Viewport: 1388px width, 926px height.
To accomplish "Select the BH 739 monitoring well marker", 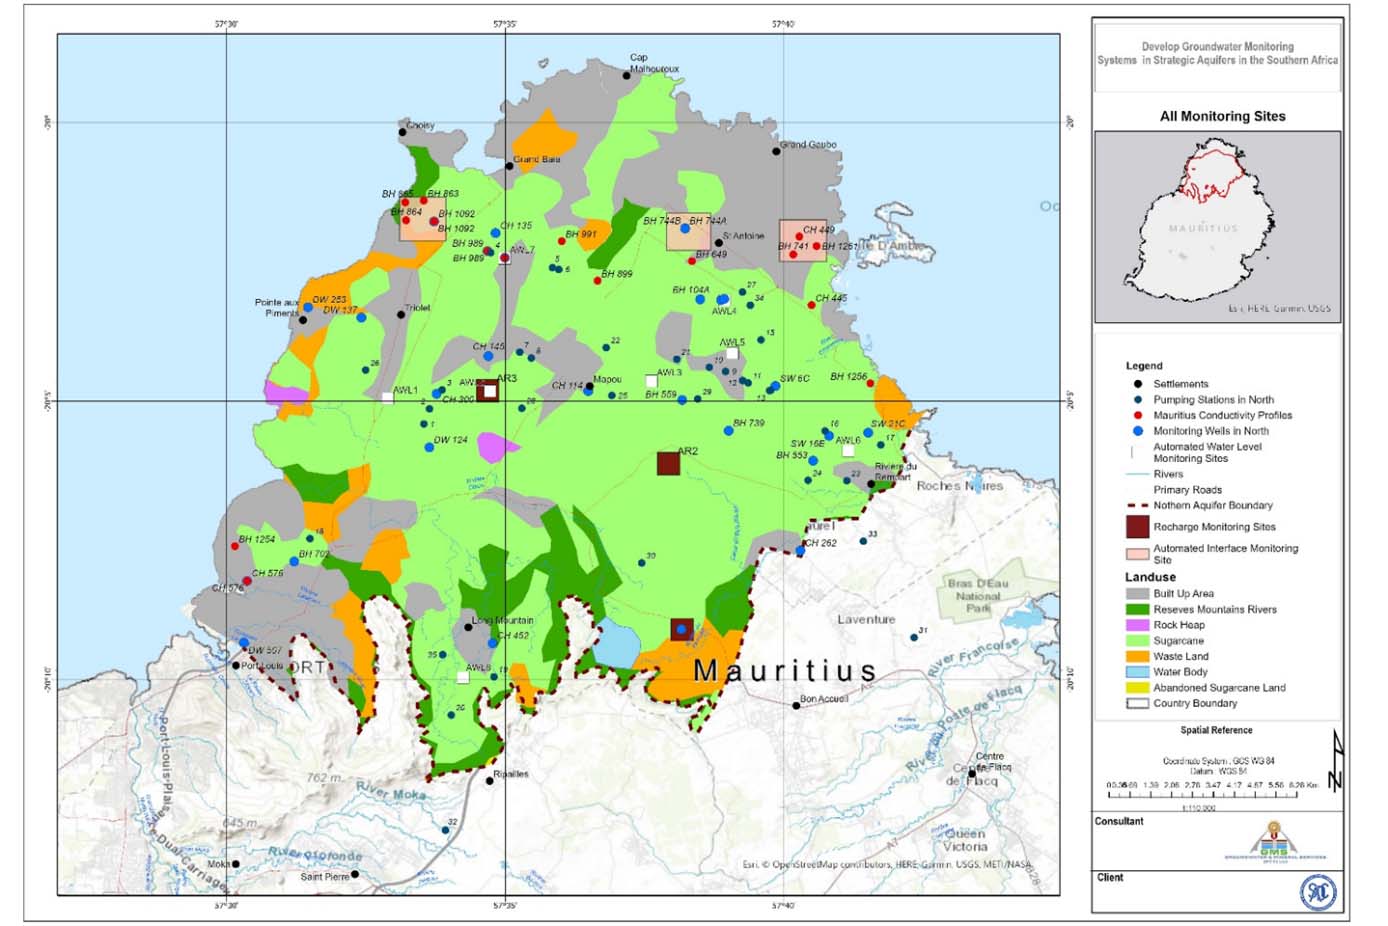I will pyautogui.click(x=729, y=431).
